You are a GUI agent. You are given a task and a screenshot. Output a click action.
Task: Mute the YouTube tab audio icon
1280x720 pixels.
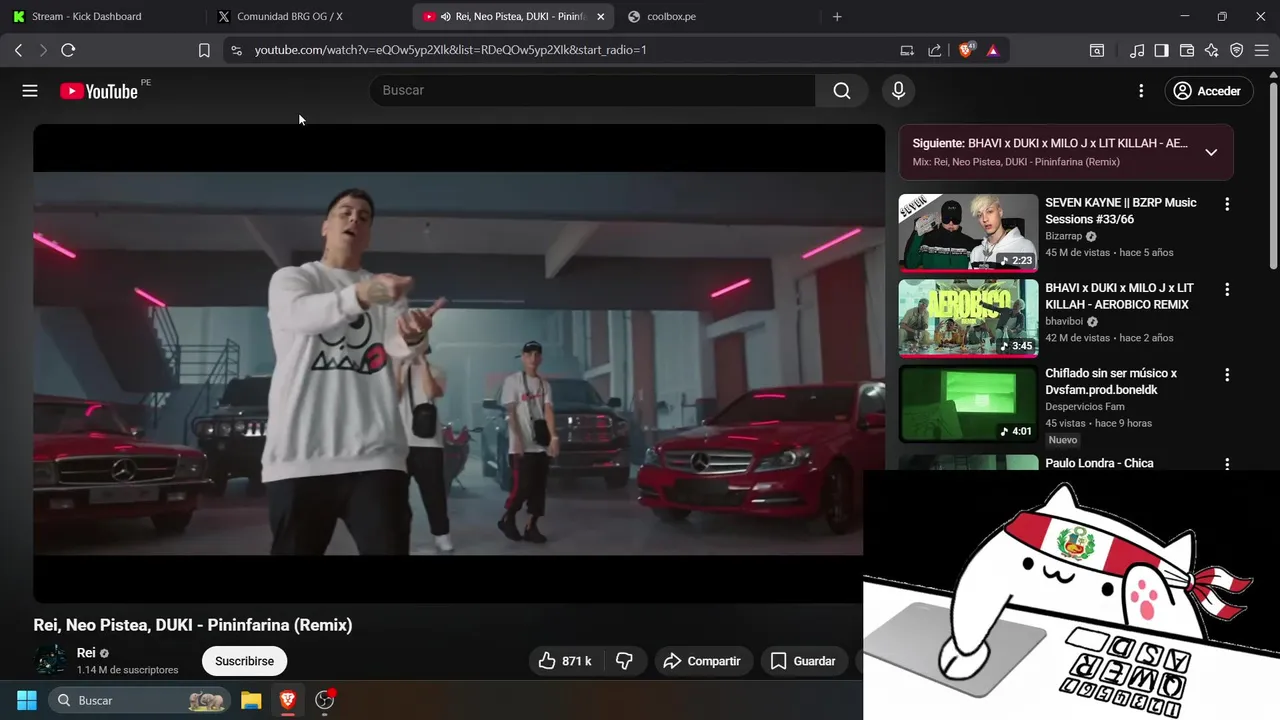pos(446,17)
